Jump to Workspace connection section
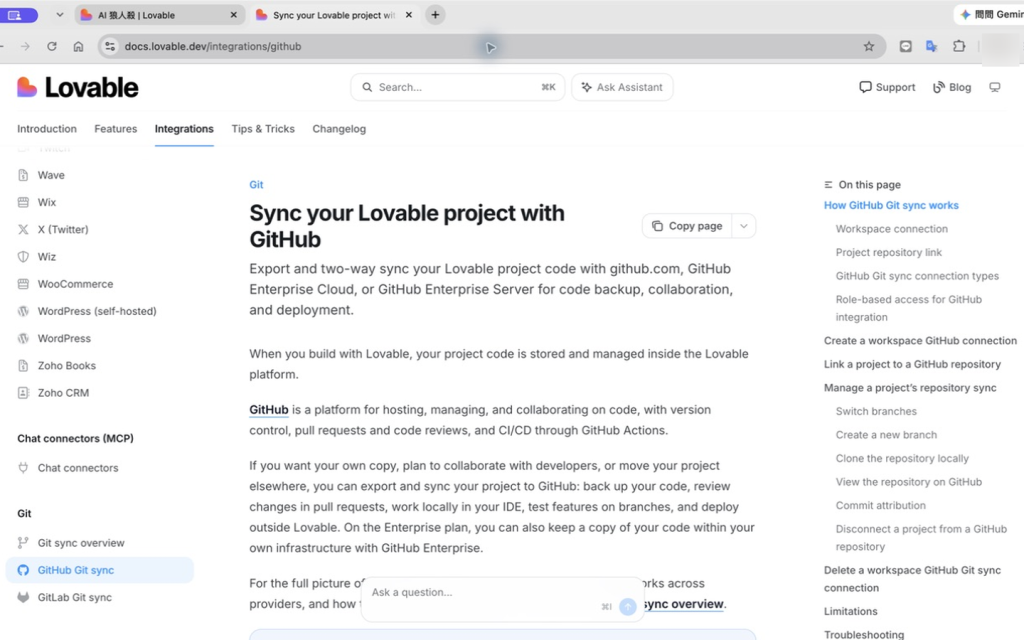The height and width of the screenshot is (640, 1024). tap(891, 229)
